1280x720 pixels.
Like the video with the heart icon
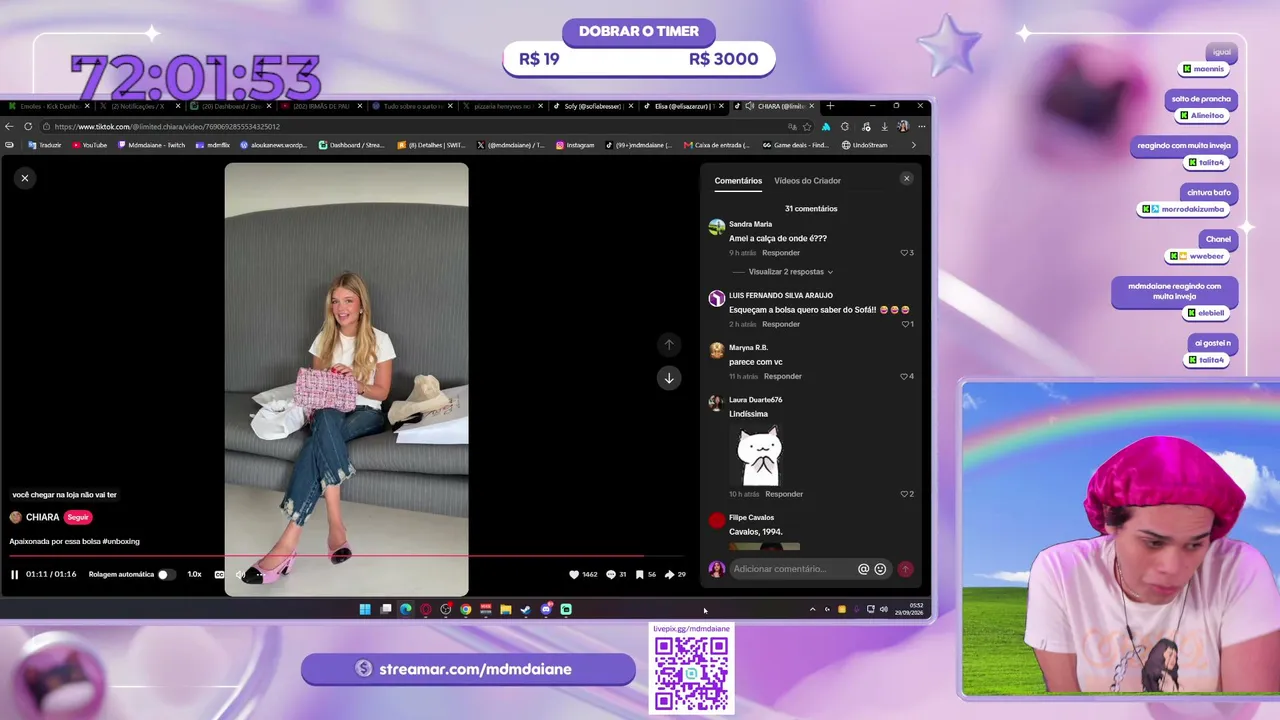[574, 574]
